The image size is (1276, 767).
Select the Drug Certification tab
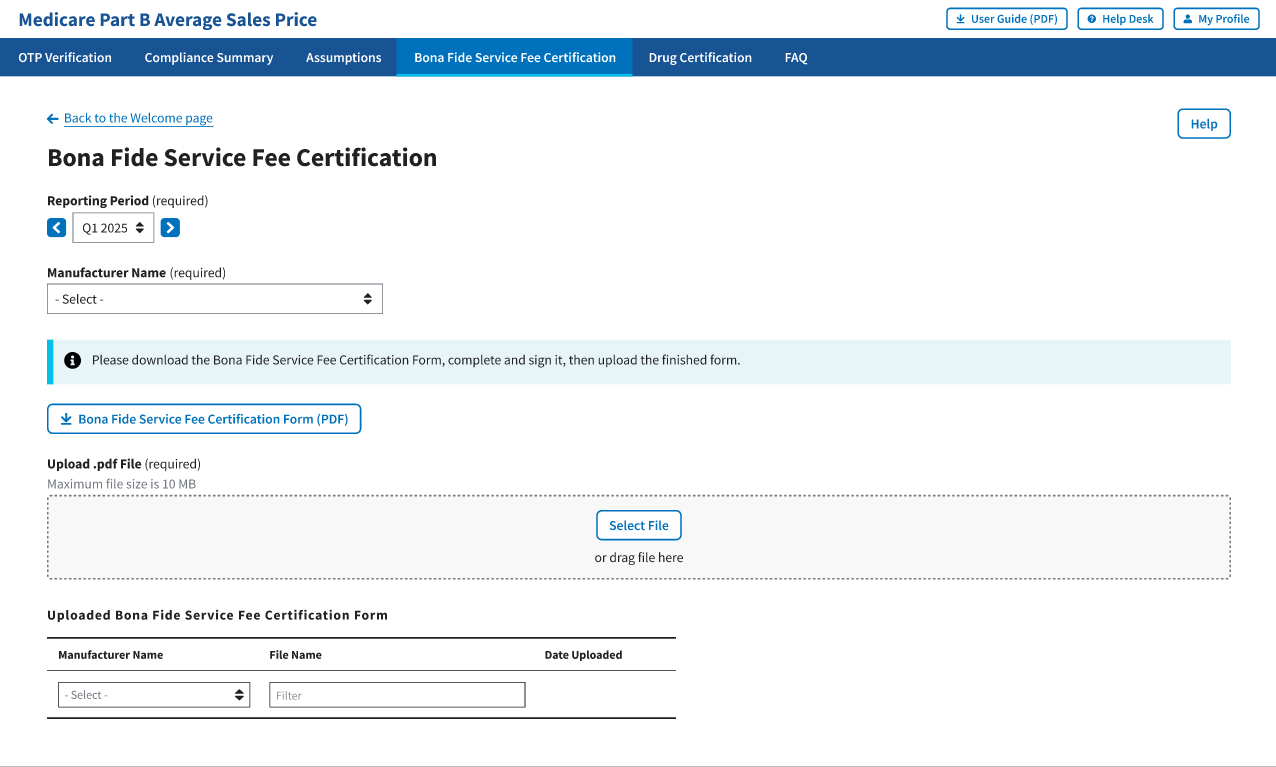point(700,58)
